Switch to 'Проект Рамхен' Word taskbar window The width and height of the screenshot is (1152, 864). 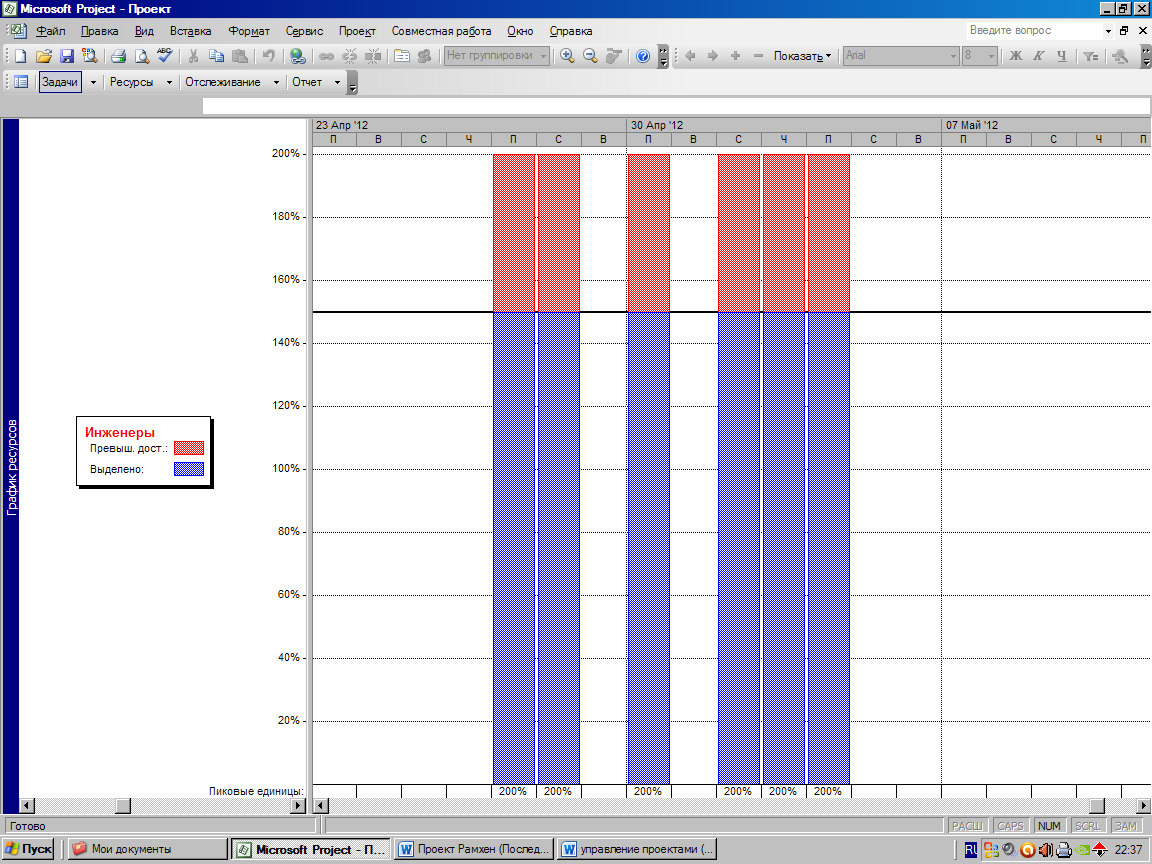(x=474, y=849)
